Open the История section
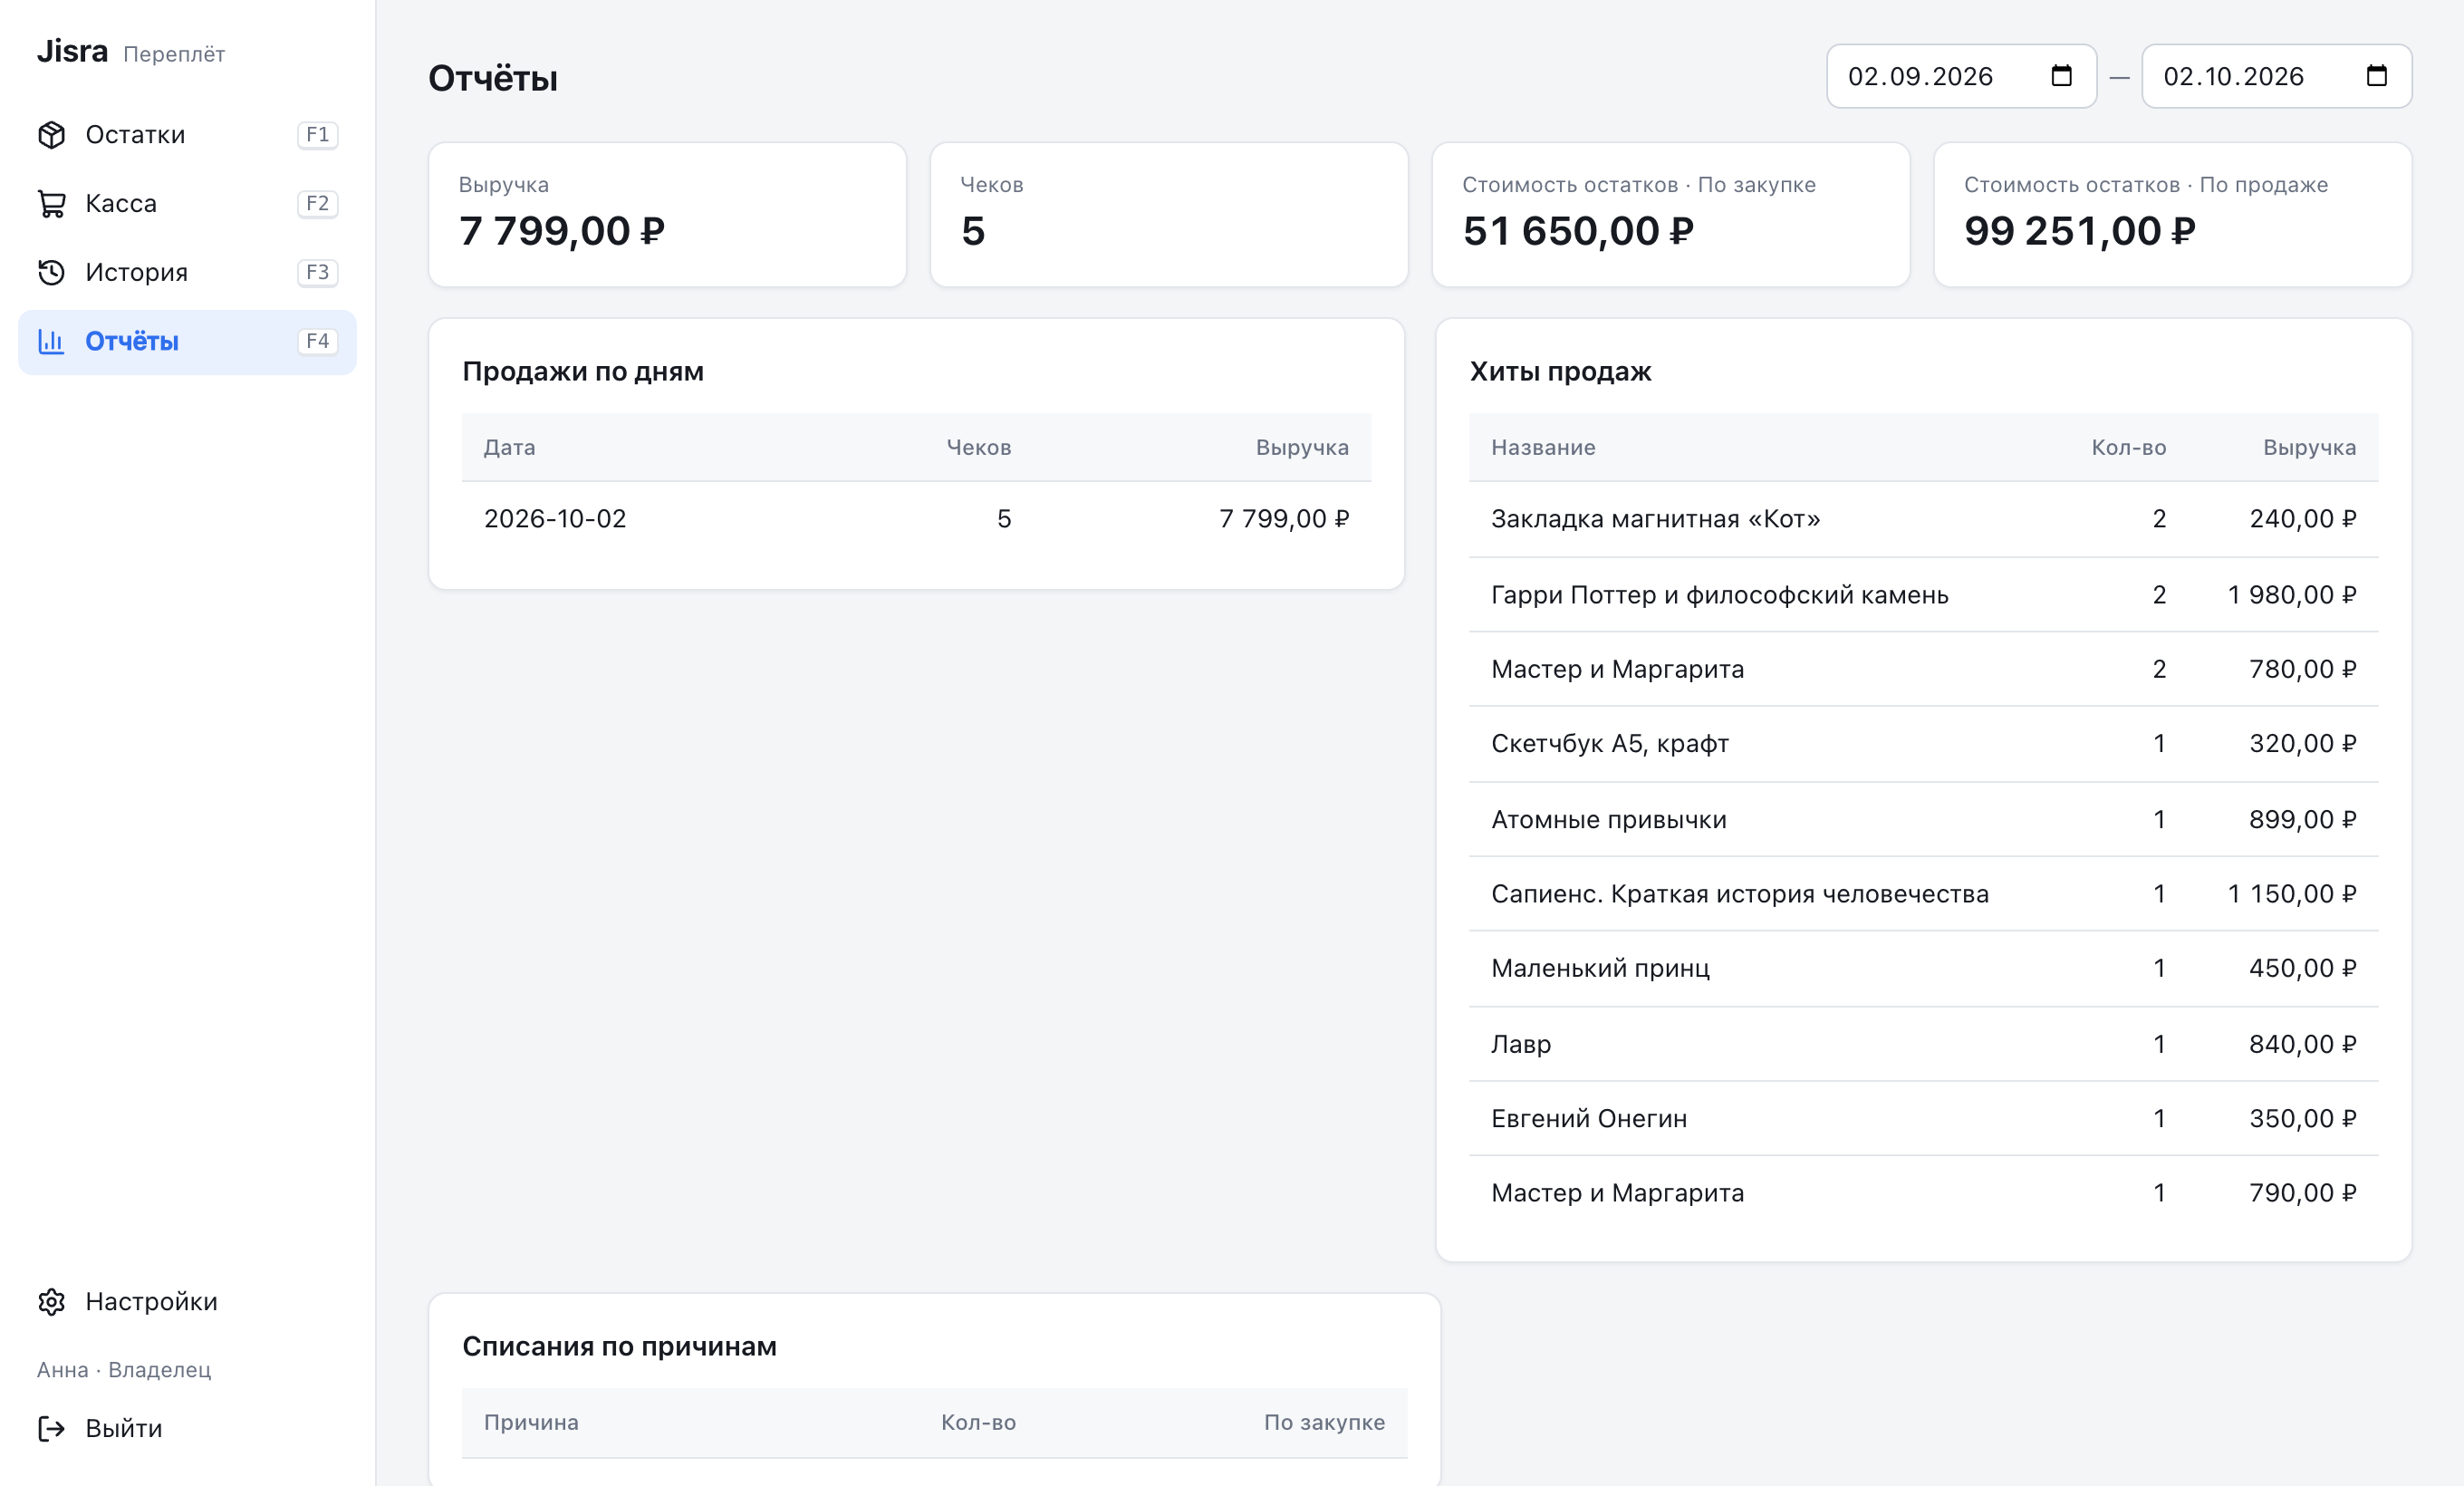 click(187, 272)
